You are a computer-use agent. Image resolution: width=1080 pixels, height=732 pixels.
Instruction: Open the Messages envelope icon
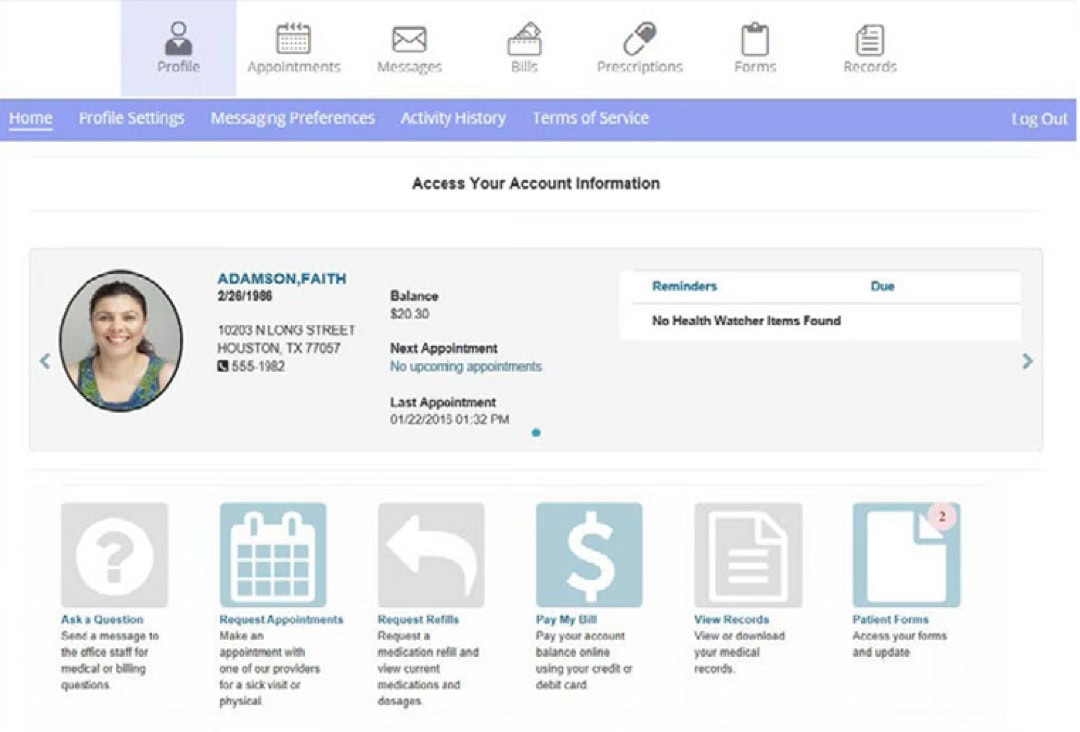[409, 40]
